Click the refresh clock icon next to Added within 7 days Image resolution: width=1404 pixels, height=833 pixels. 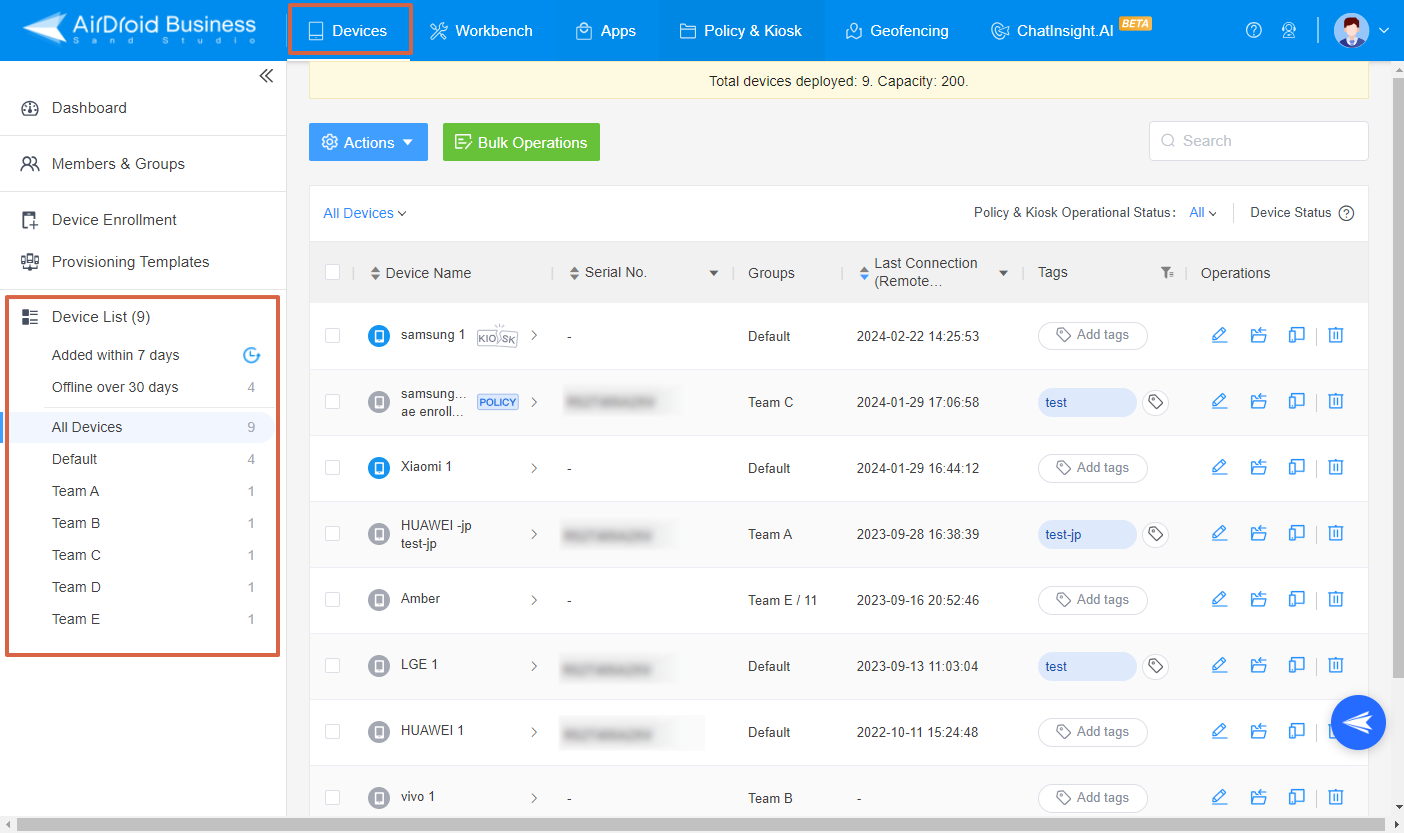coord(252,355)
